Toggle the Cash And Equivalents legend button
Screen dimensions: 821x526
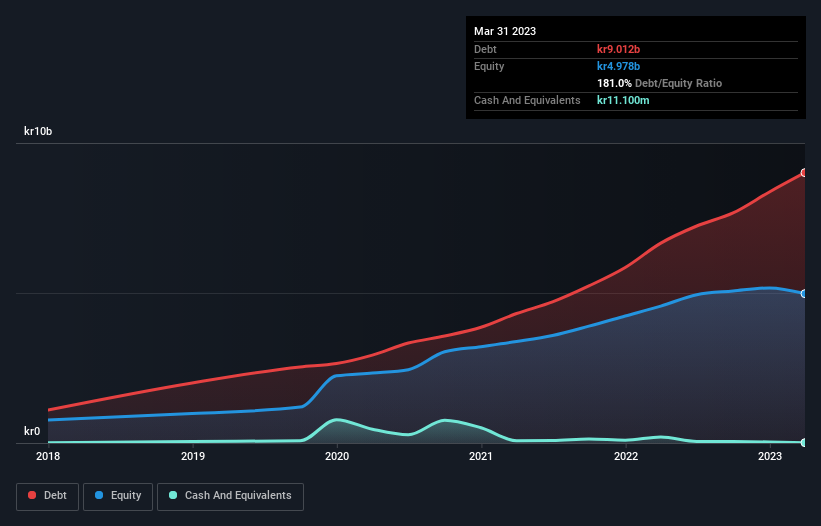point(230,496)
